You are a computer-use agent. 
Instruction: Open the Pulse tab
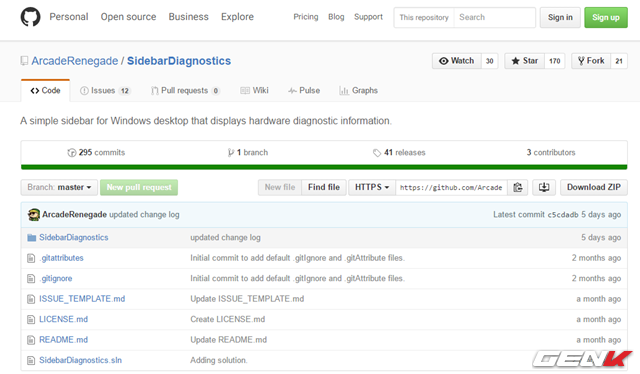(304, 91)
